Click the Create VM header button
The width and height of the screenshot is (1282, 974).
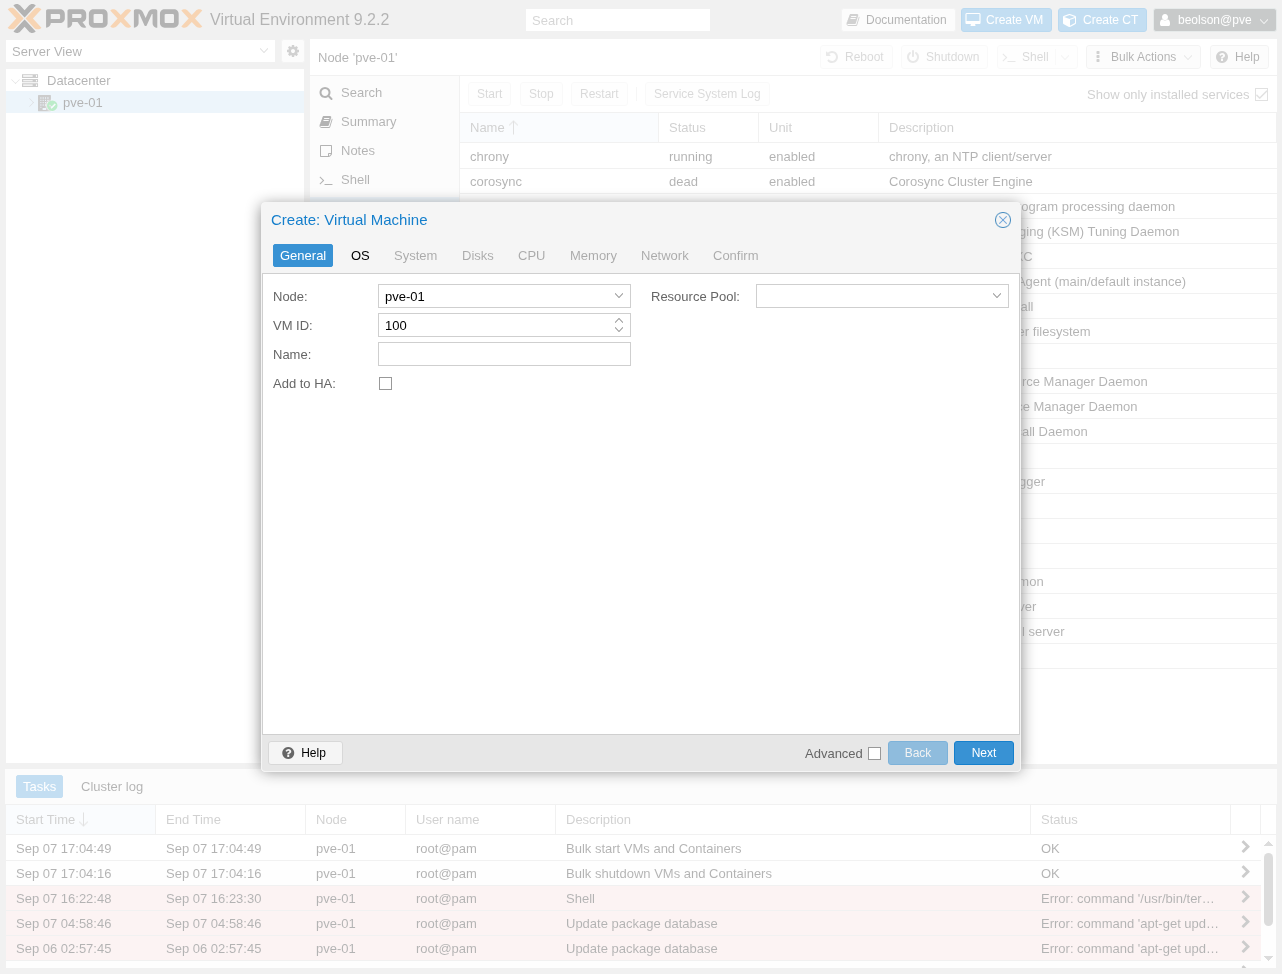click(1005, 20)
